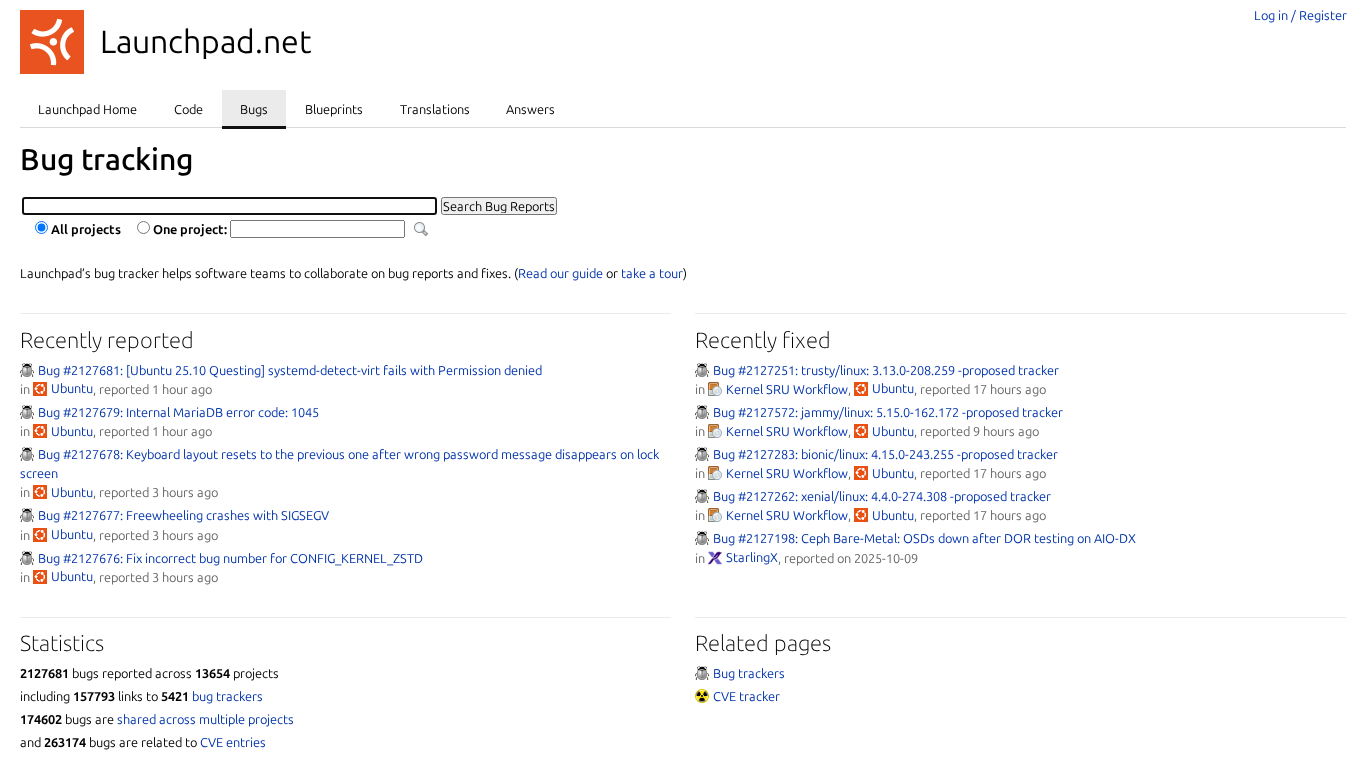Click the bug icon next to Bug #2127681
1366x768 pixels.
[27, 370]
